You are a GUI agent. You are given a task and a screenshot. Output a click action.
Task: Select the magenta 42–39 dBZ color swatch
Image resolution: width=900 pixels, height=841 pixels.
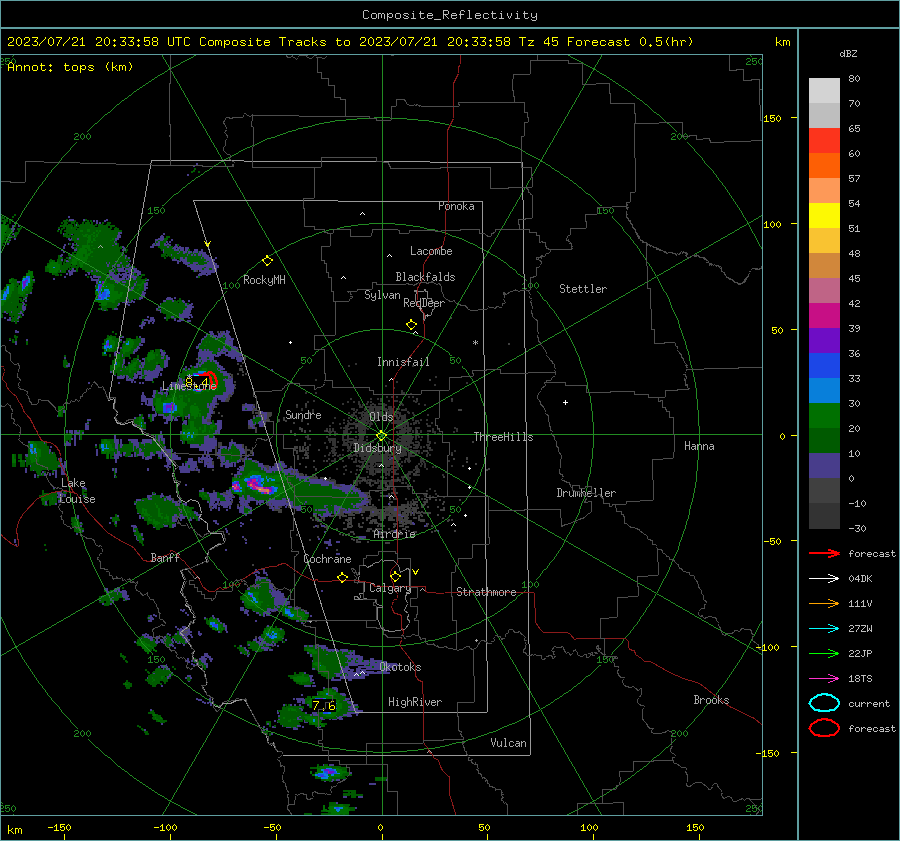[x=824, y=315]
